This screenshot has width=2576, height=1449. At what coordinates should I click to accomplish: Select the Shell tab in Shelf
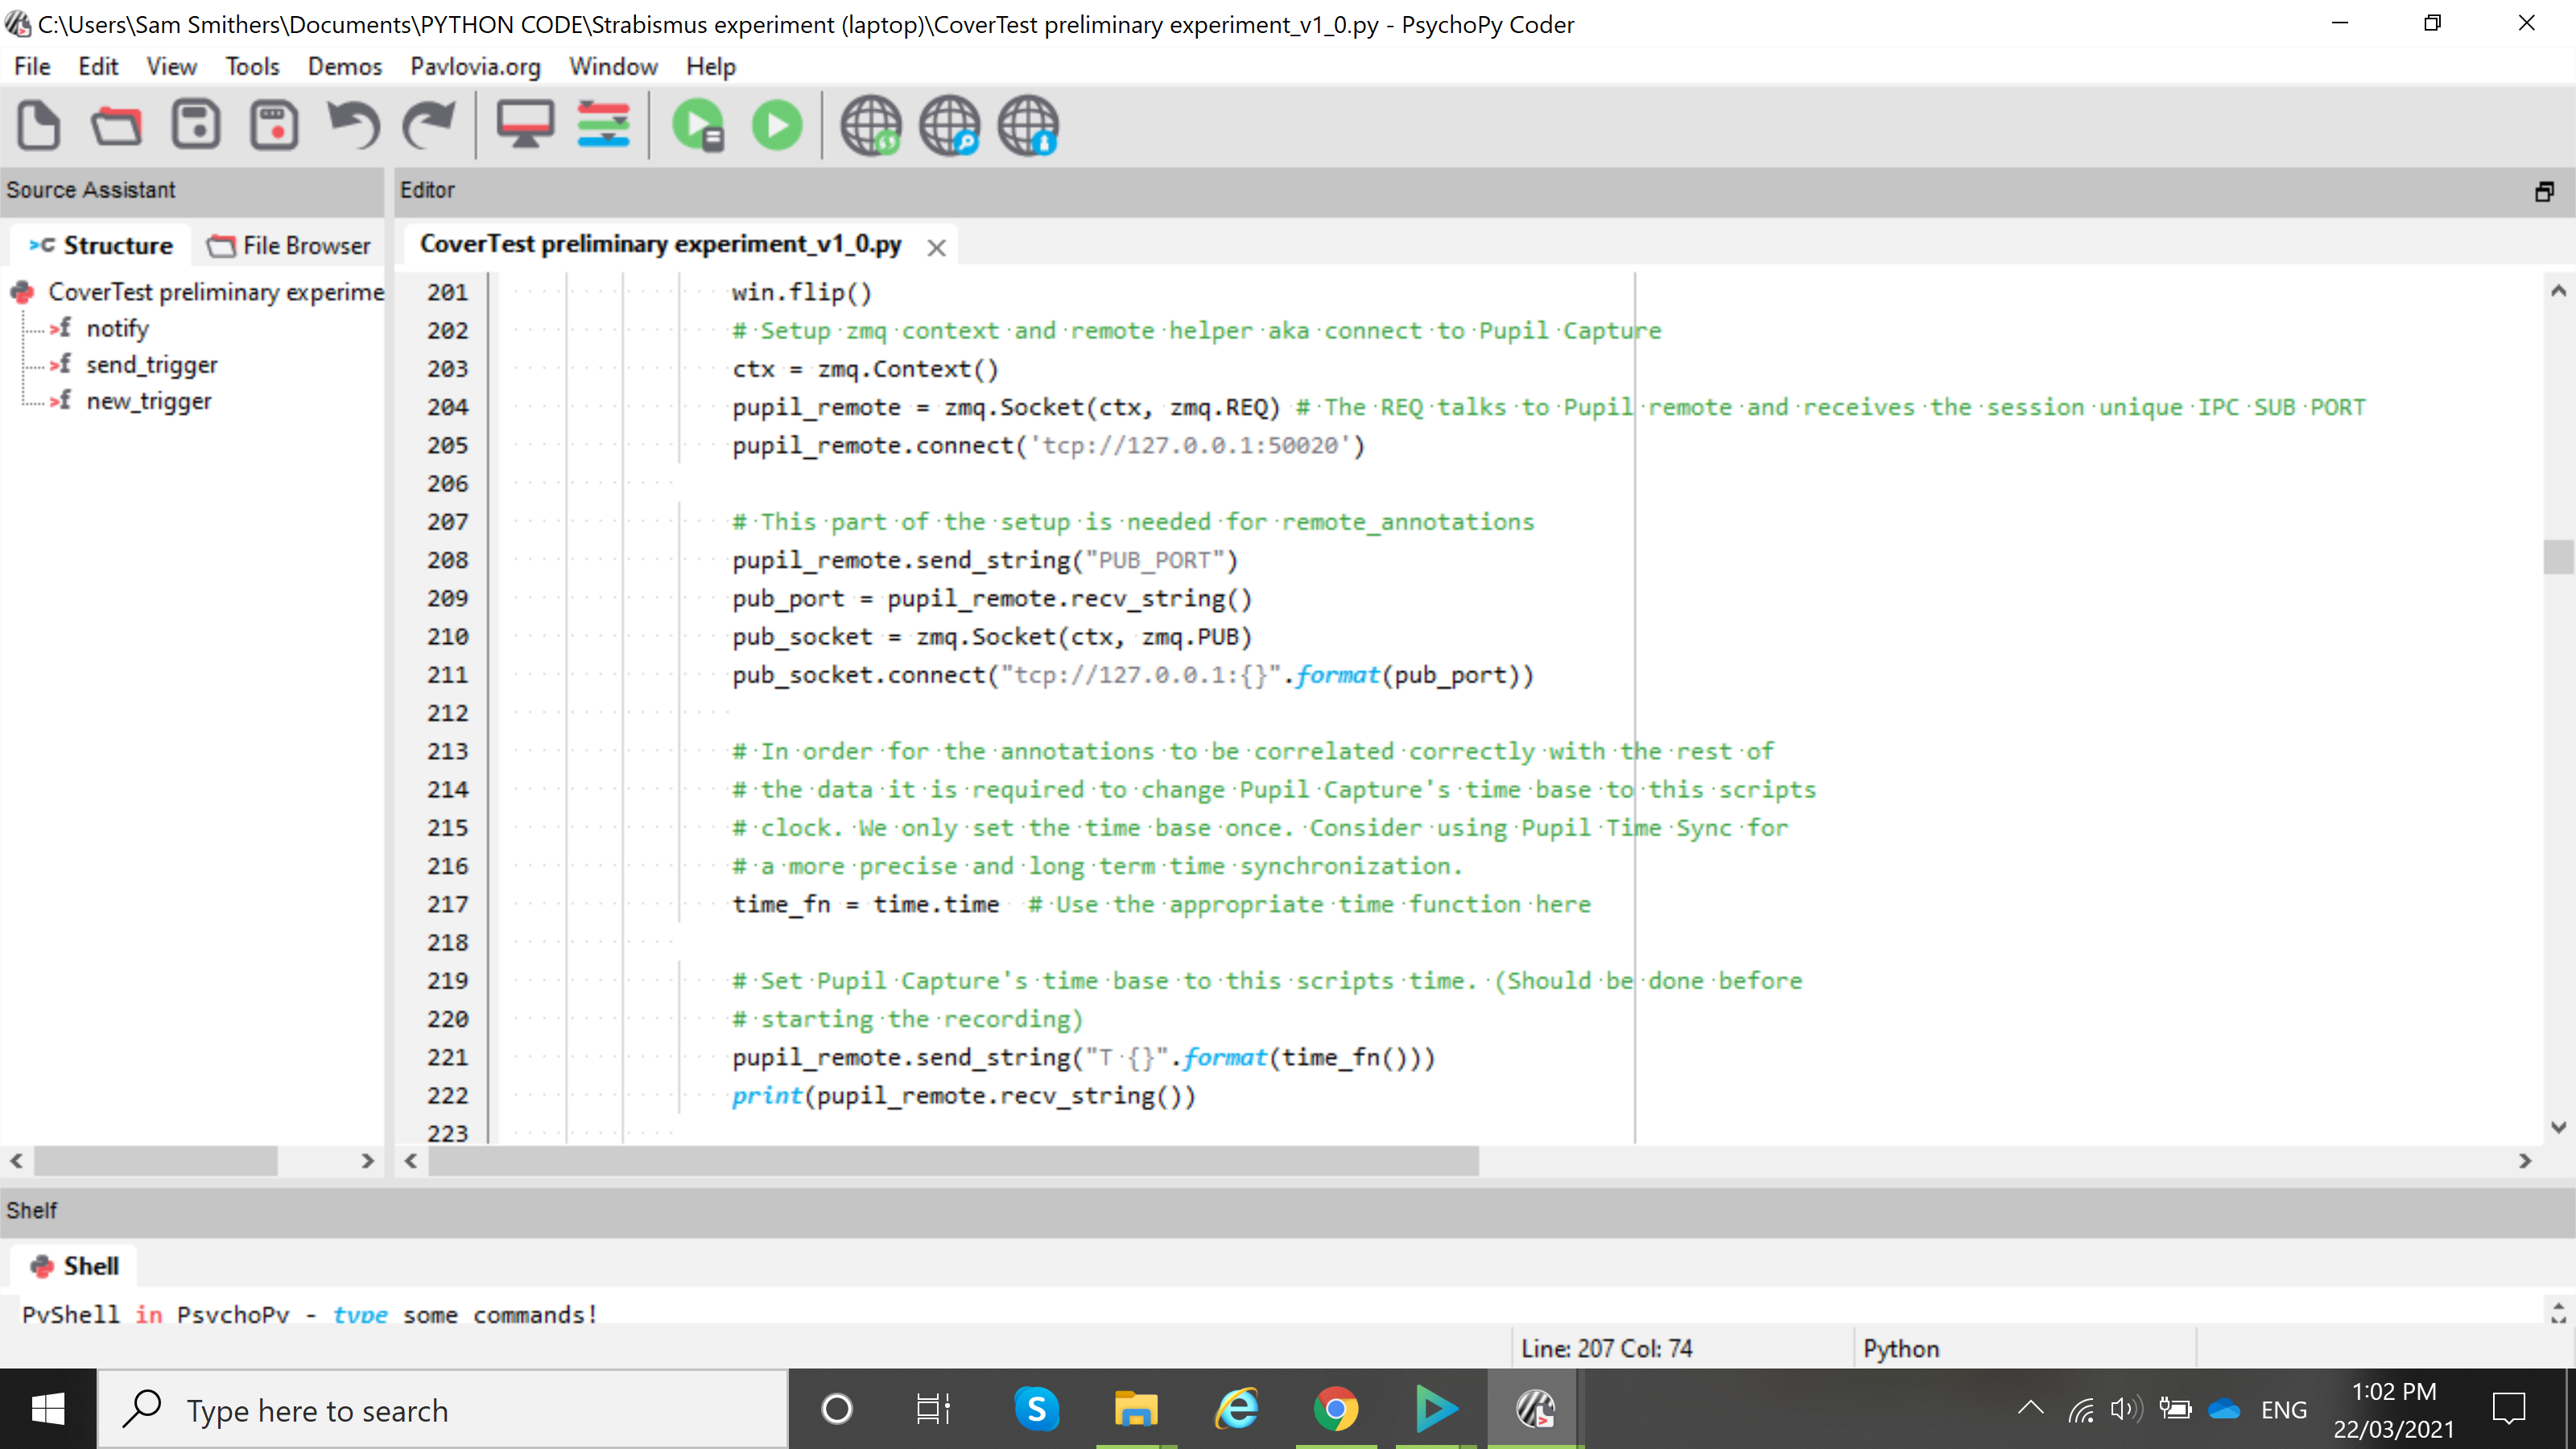tap(75, 1266)
